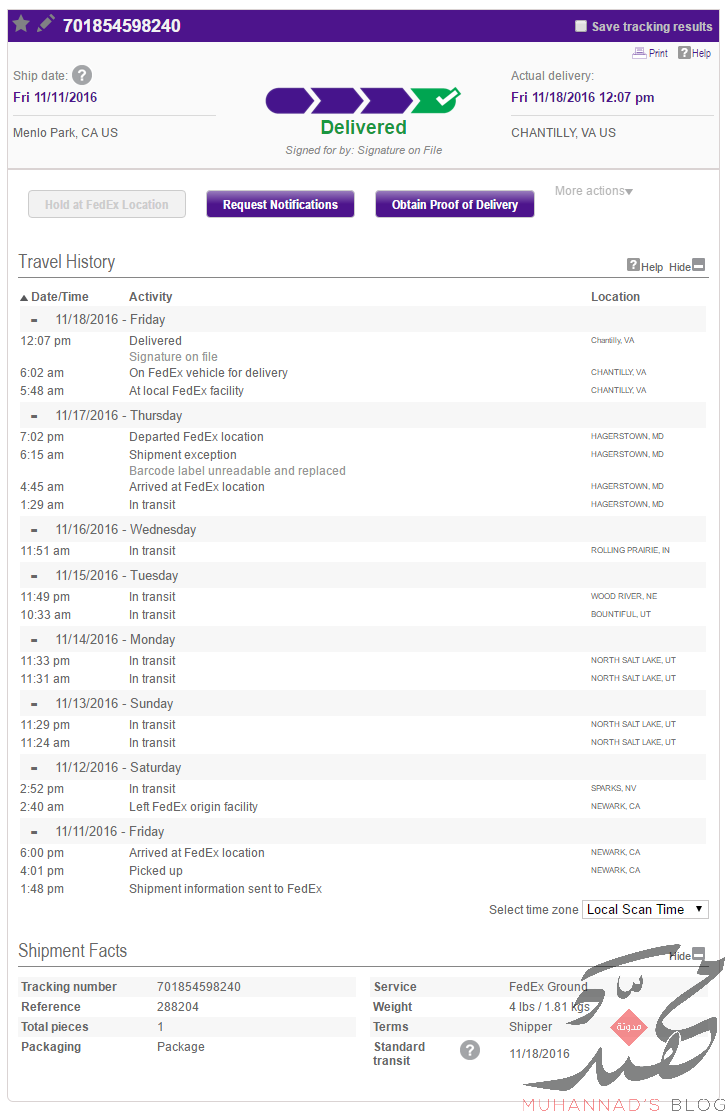Collapse the 11/18/2016 Friday group
Viewport: 725px width, 1111px height.
coord(34,320)
